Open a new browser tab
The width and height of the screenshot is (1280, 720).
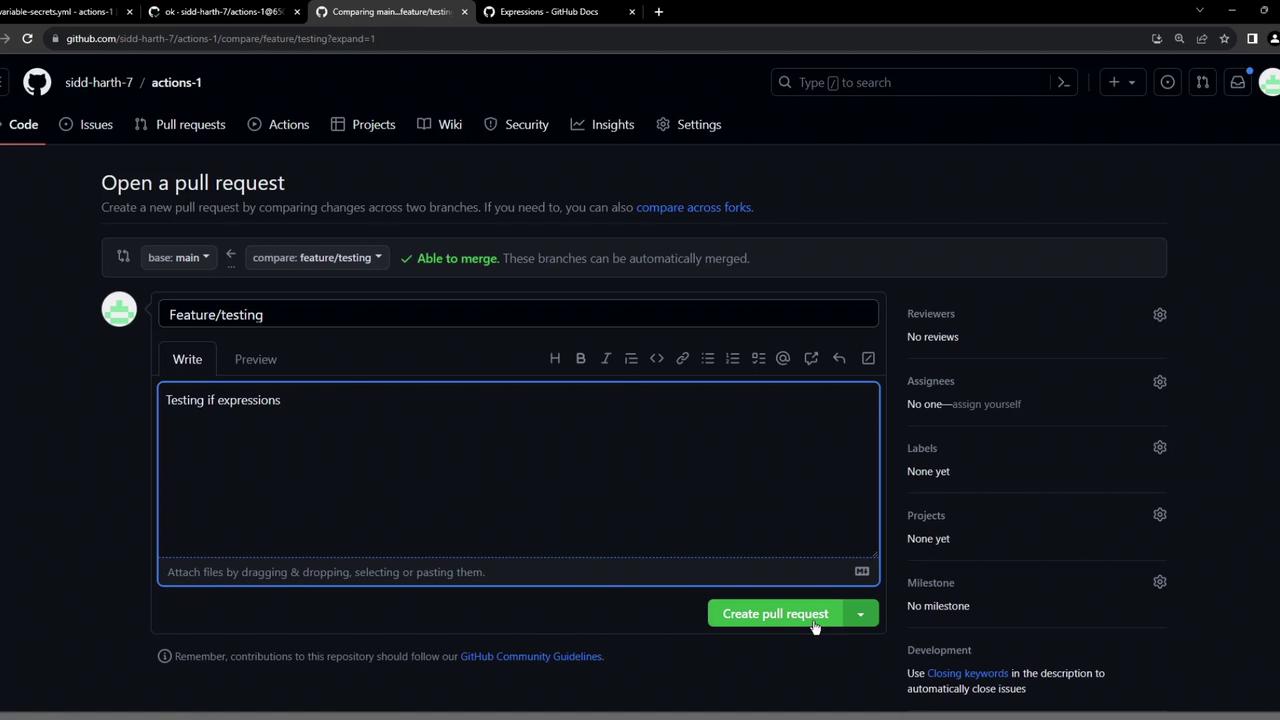tap(658, 12)
